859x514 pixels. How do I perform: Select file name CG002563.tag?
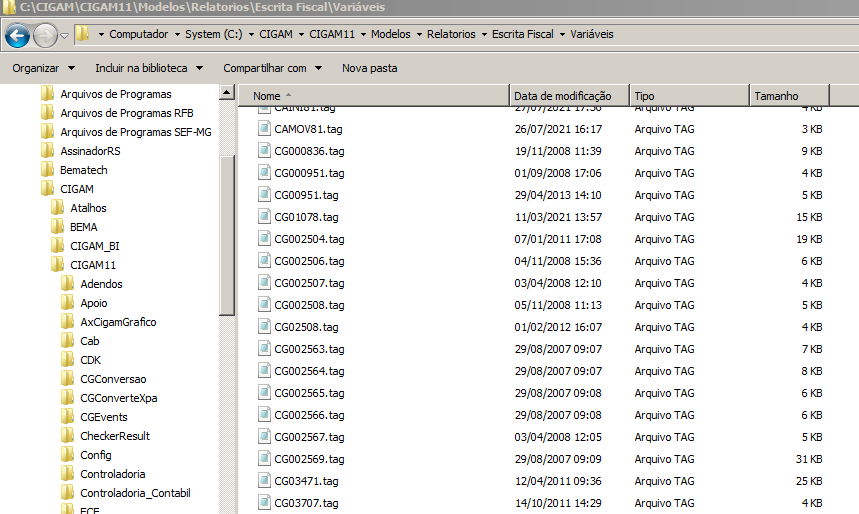pos(310,349)
